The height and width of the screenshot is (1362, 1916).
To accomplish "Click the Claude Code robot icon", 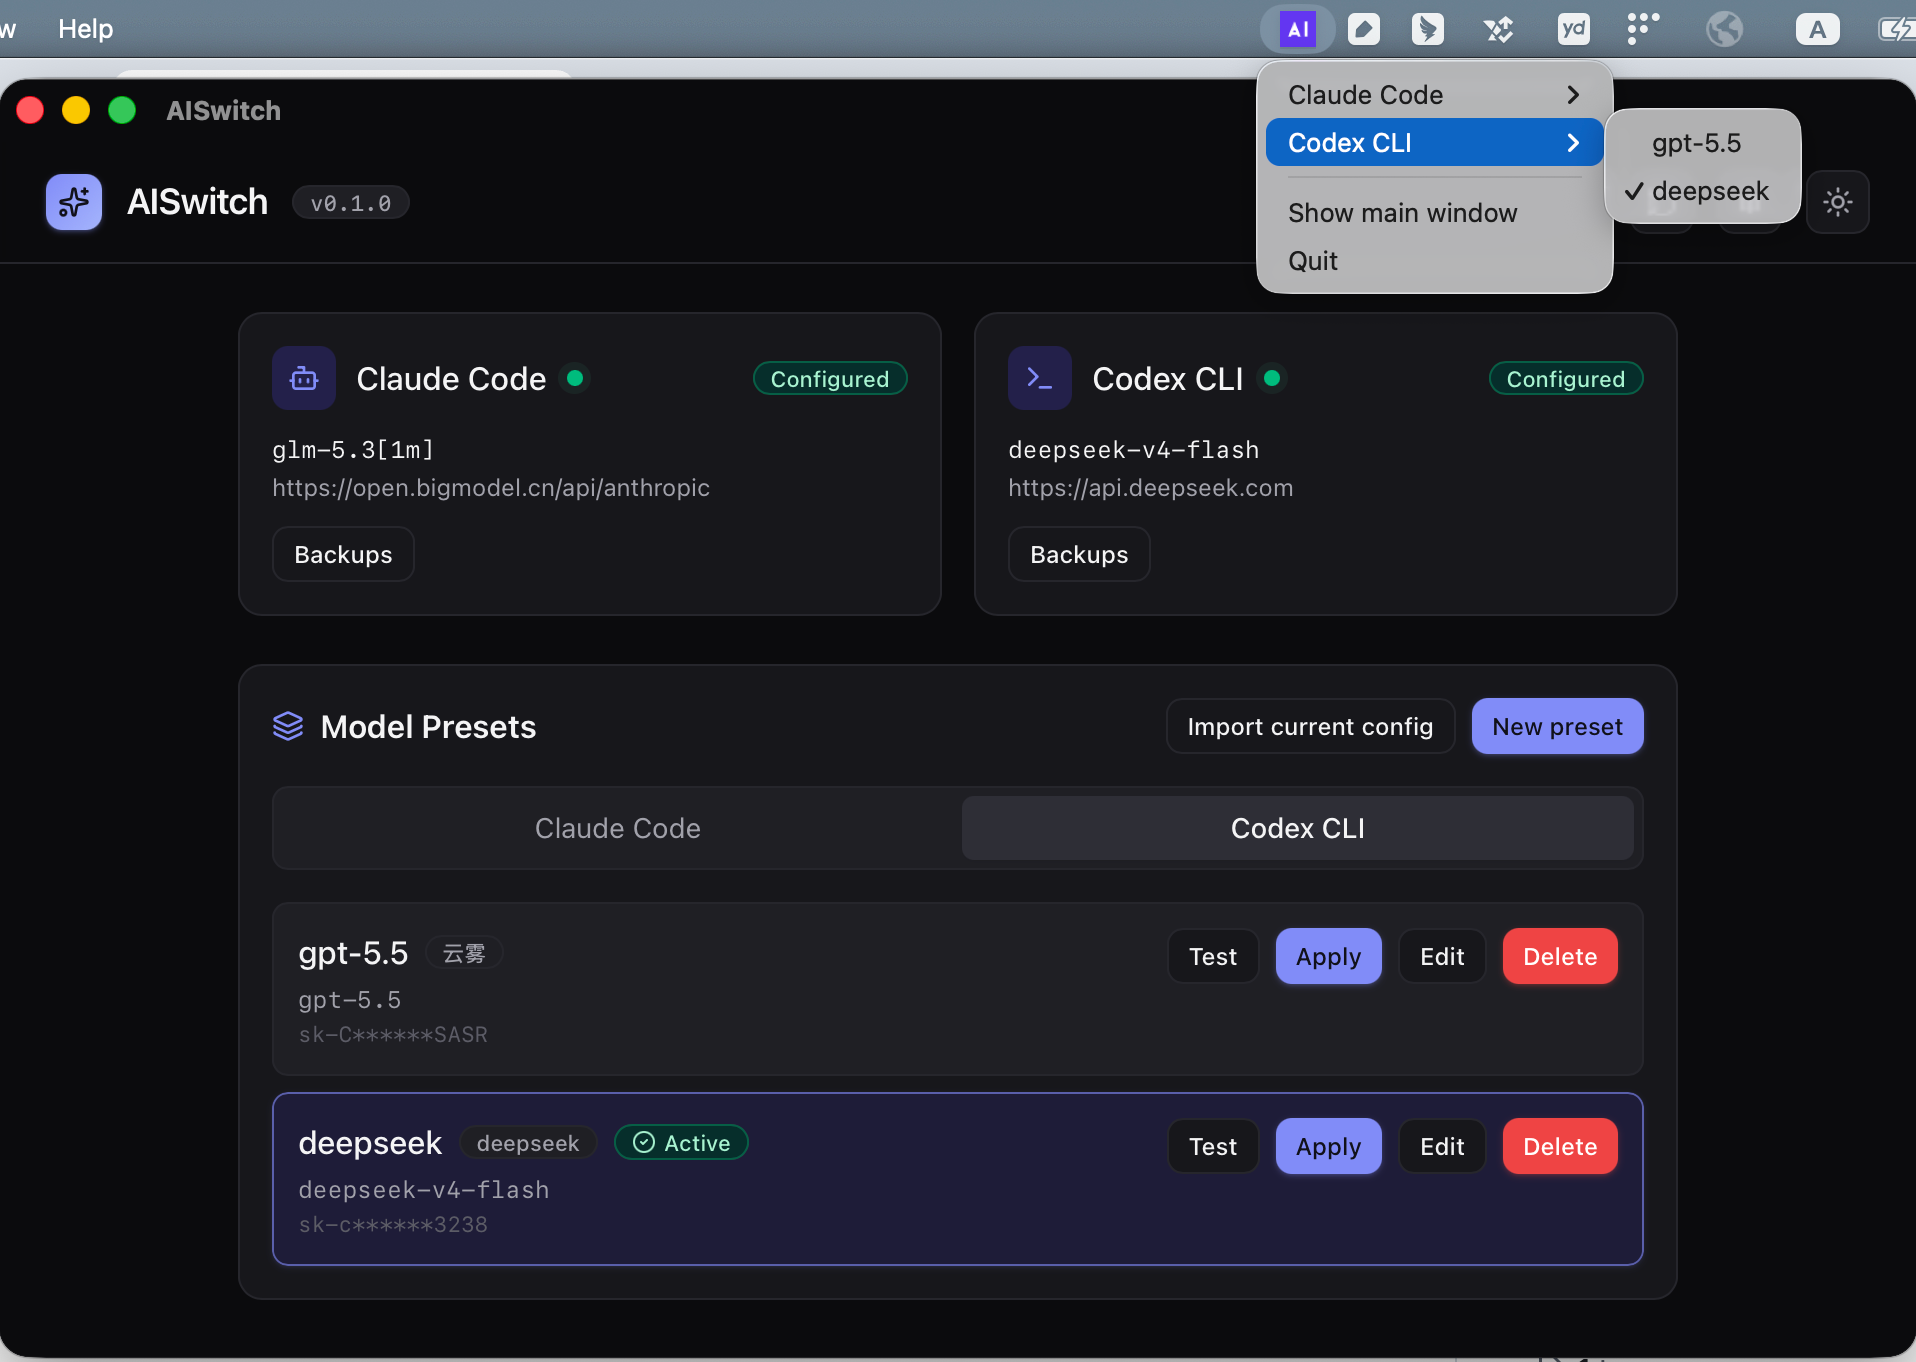I will tap(304, 378).
